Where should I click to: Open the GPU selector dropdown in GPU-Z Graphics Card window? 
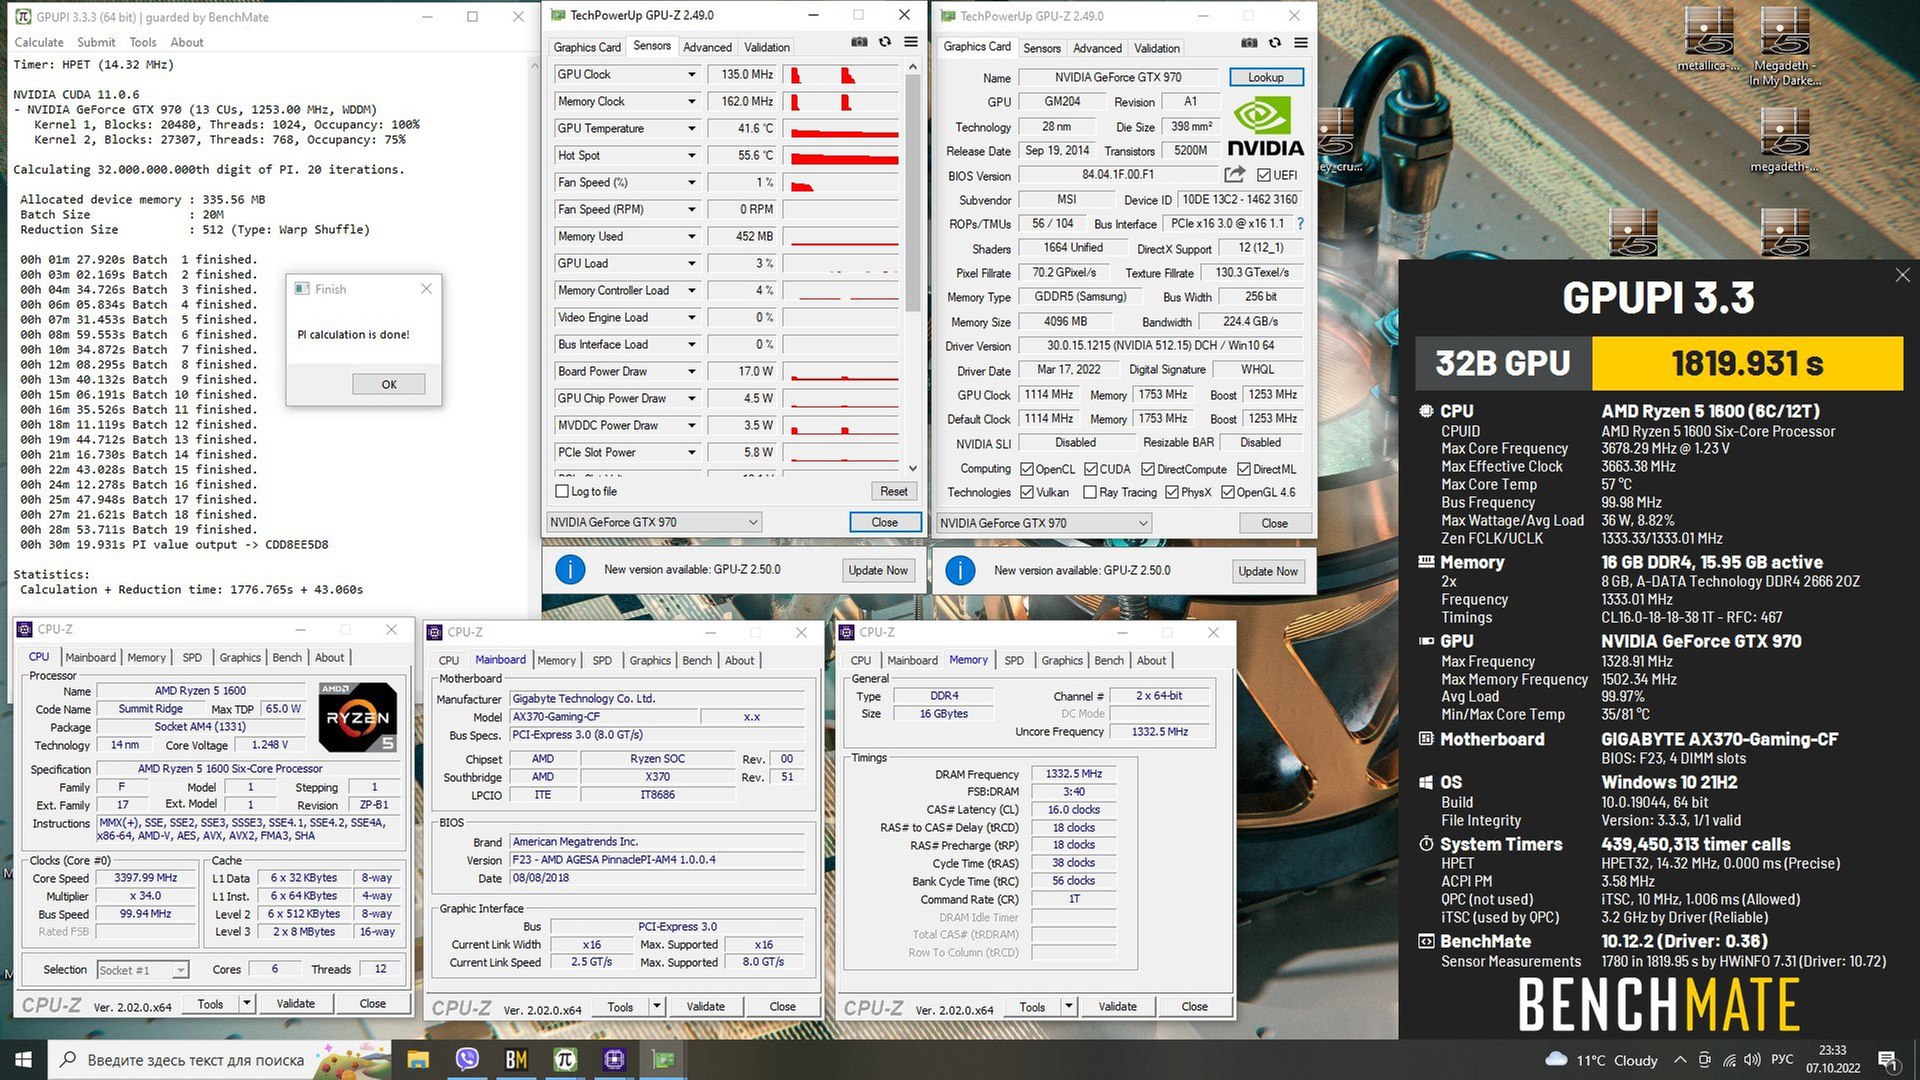click(1044, 523)
